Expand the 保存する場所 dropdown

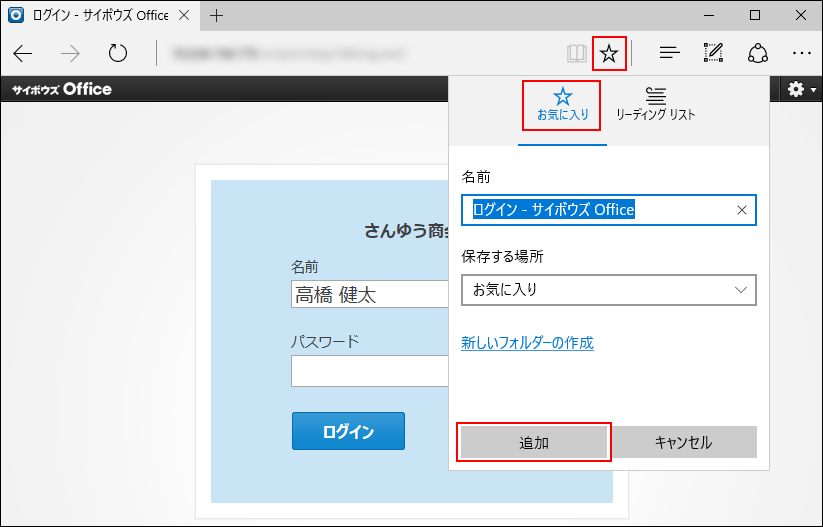pyautogui.click(x=609, y=290)
